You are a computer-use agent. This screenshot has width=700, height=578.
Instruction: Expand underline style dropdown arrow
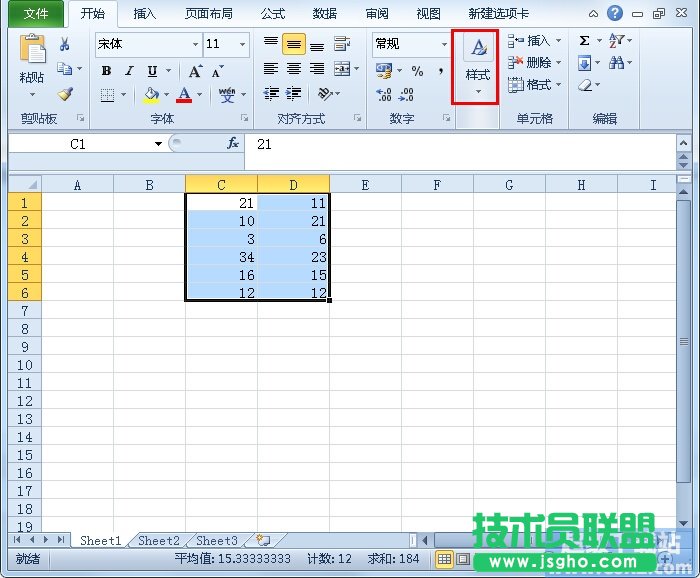(168, 71)
